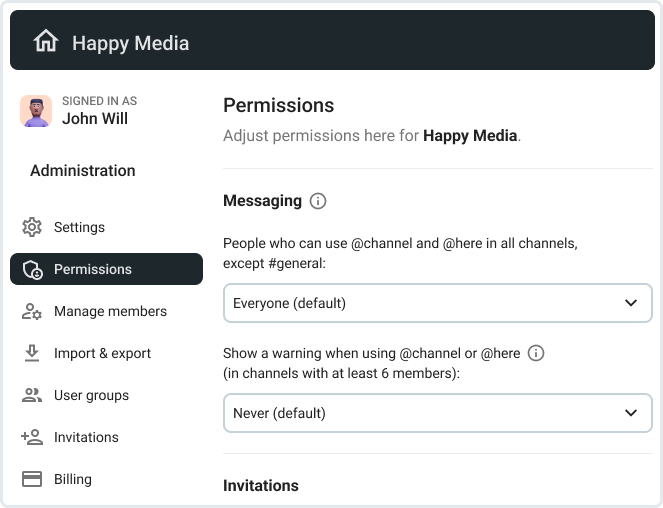
Task: Open the User groups section
Action: 91,395
